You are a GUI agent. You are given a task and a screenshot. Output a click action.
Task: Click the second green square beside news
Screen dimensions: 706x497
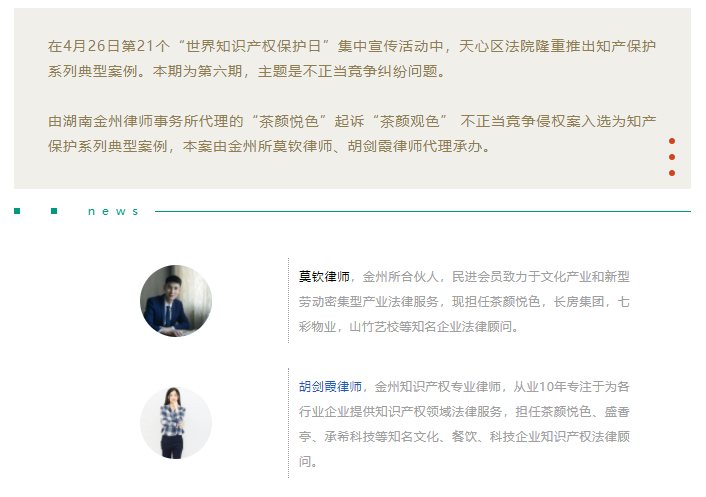54,211
